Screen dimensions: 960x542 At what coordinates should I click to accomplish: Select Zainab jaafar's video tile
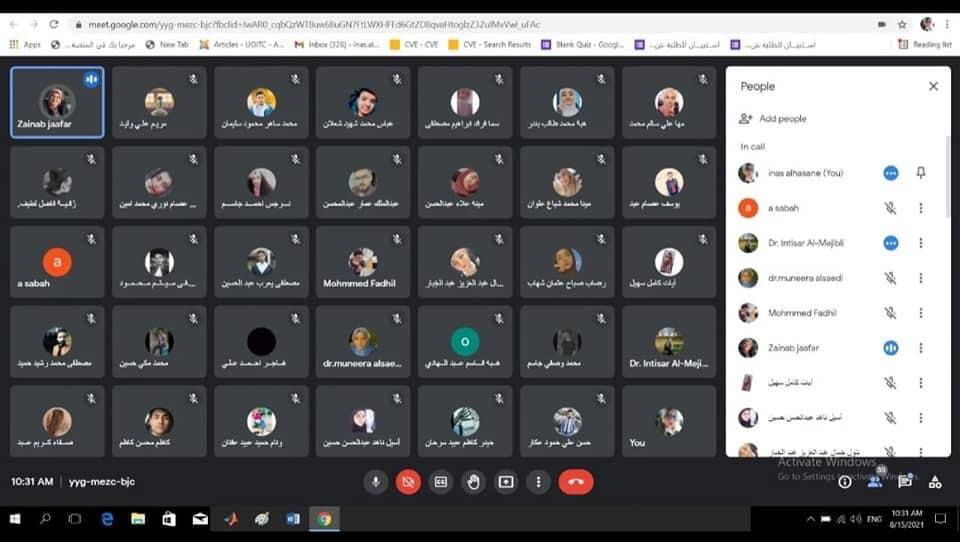pyautogui.click(x=57, y=102)
